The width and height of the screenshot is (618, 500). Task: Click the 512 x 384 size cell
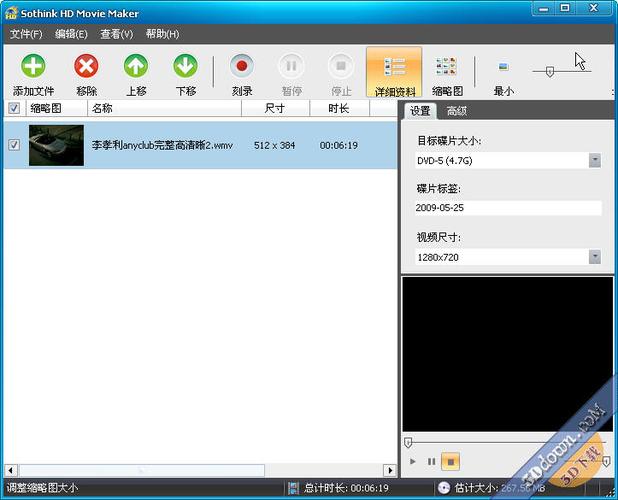pyautogui.click(x=274, y=145)
